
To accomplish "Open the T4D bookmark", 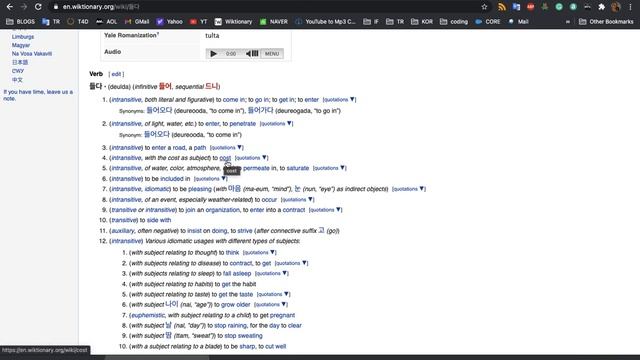I will pos(78,22).
